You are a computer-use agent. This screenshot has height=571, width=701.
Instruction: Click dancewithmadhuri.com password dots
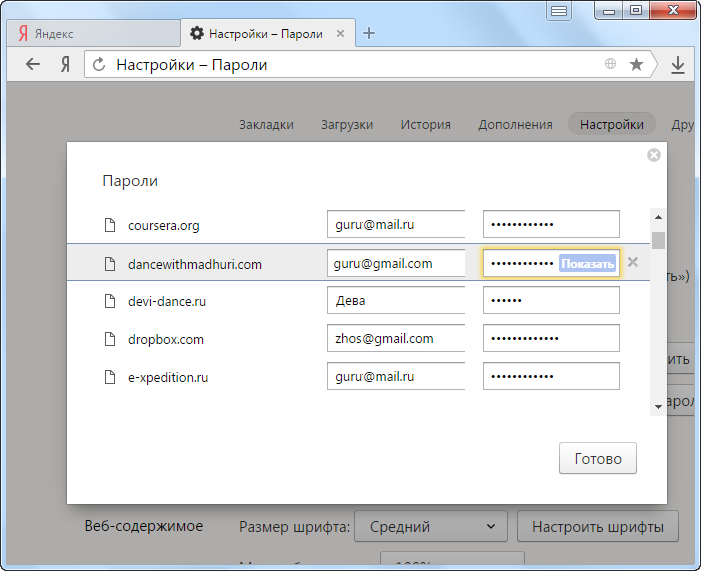pos(522,263)
